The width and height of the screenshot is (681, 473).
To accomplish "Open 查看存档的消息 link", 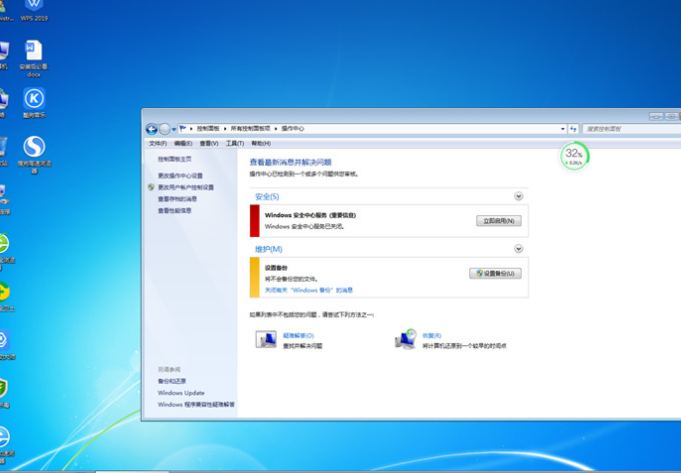I will (x=177, y=199).
